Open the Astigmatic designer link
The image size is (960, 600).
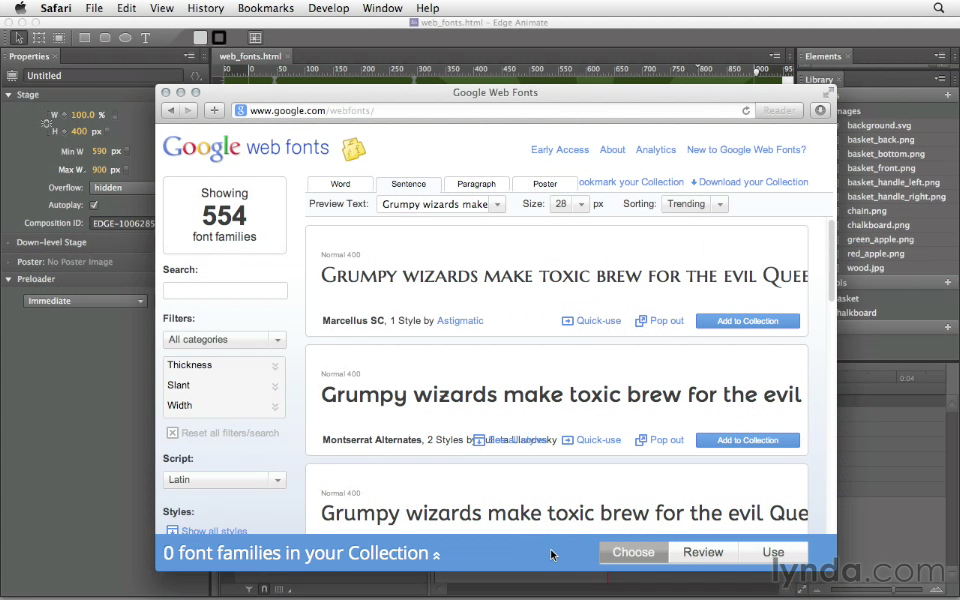[460, 321]
